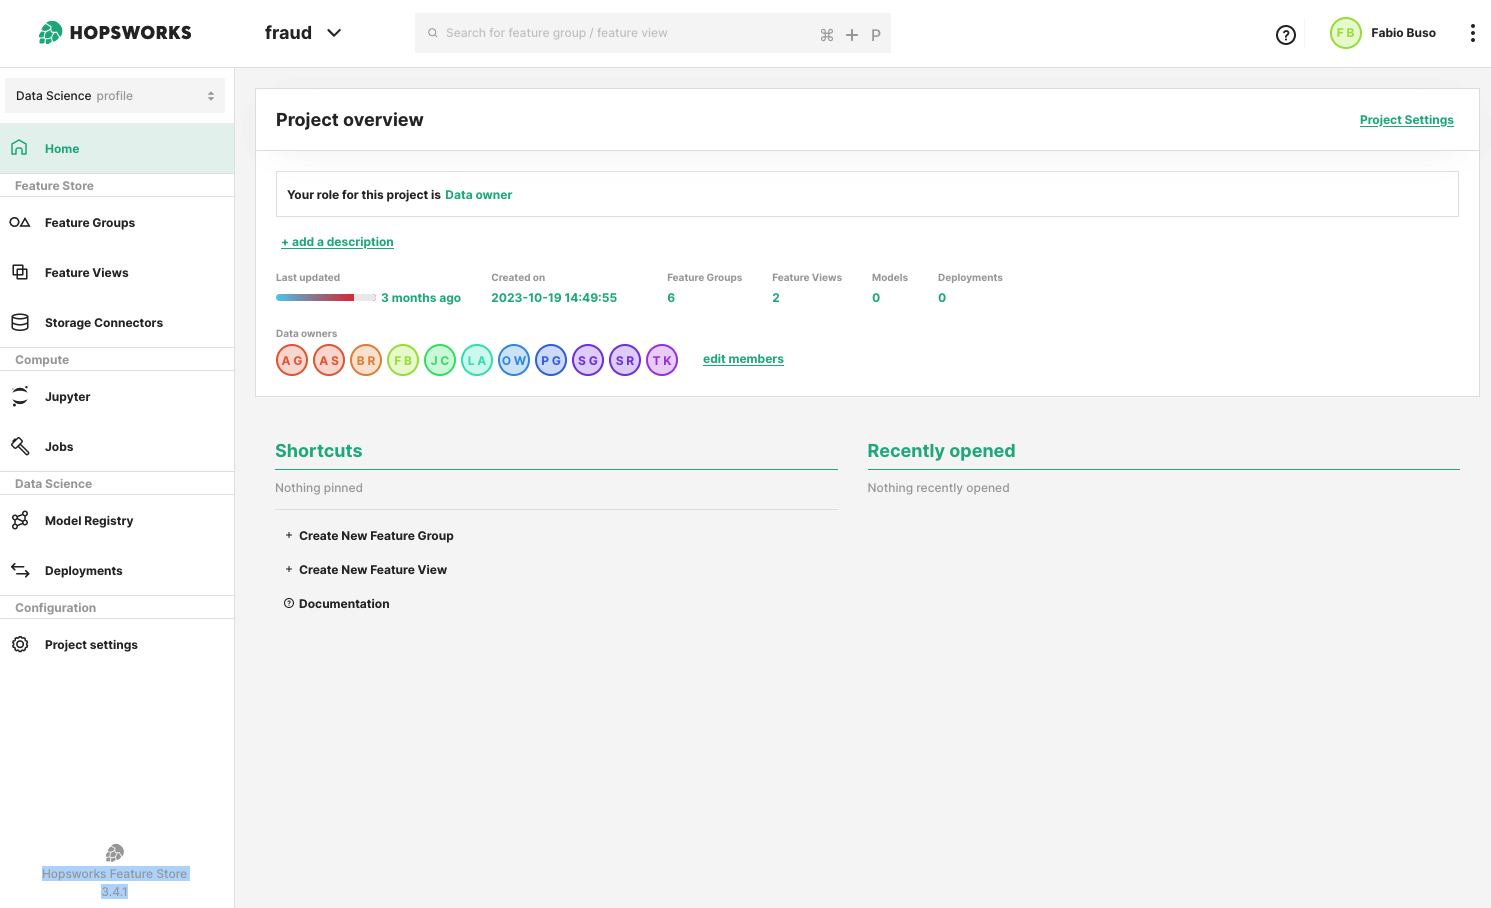Click the Jupyter icon in sidebar
1491x908 pixels.
(20, 397)
